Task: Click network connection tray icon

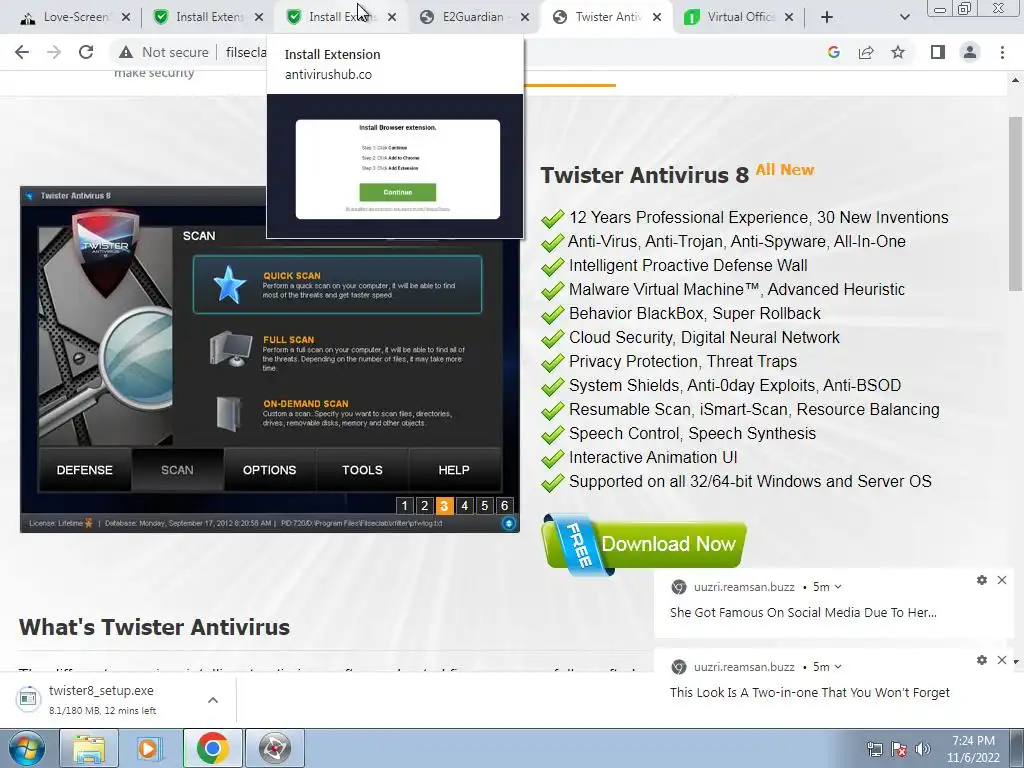Action: [874, 749]
